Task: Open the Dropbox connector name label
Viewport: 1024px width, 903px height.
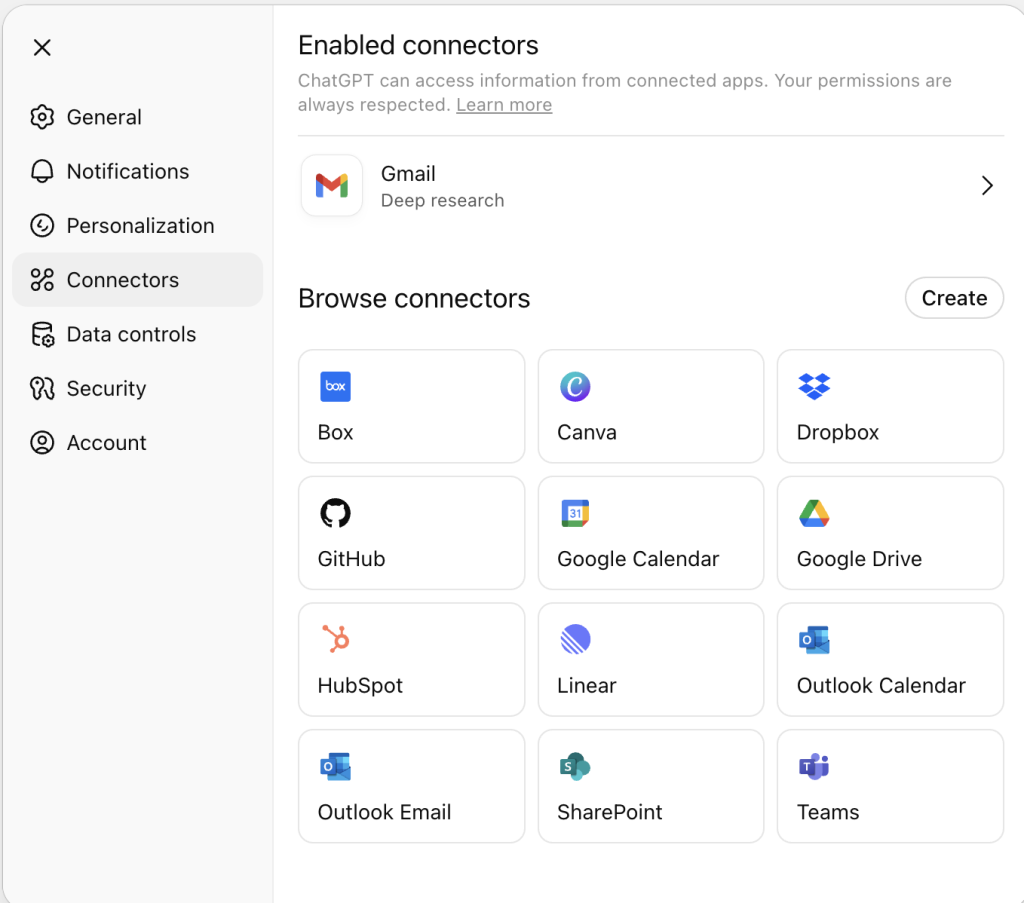Action: coord(838,432)
